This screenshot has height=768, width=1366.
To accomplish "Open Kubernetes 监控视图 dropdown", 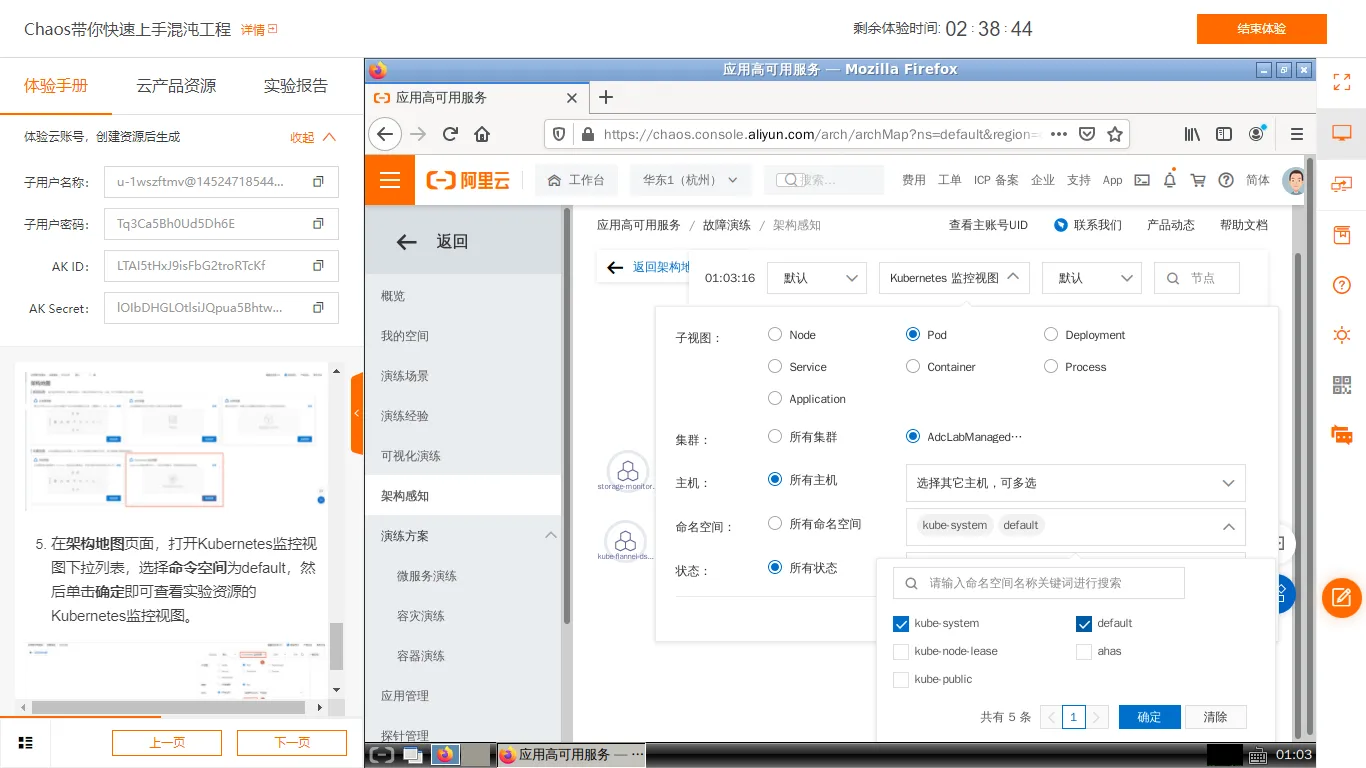I will click(955, 278).
